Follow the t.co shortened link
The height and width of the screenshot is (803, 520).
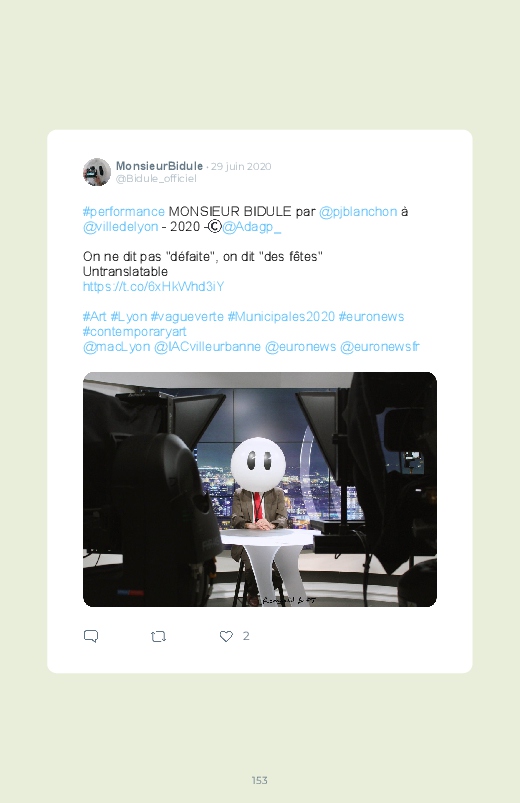tap(153, 286)
